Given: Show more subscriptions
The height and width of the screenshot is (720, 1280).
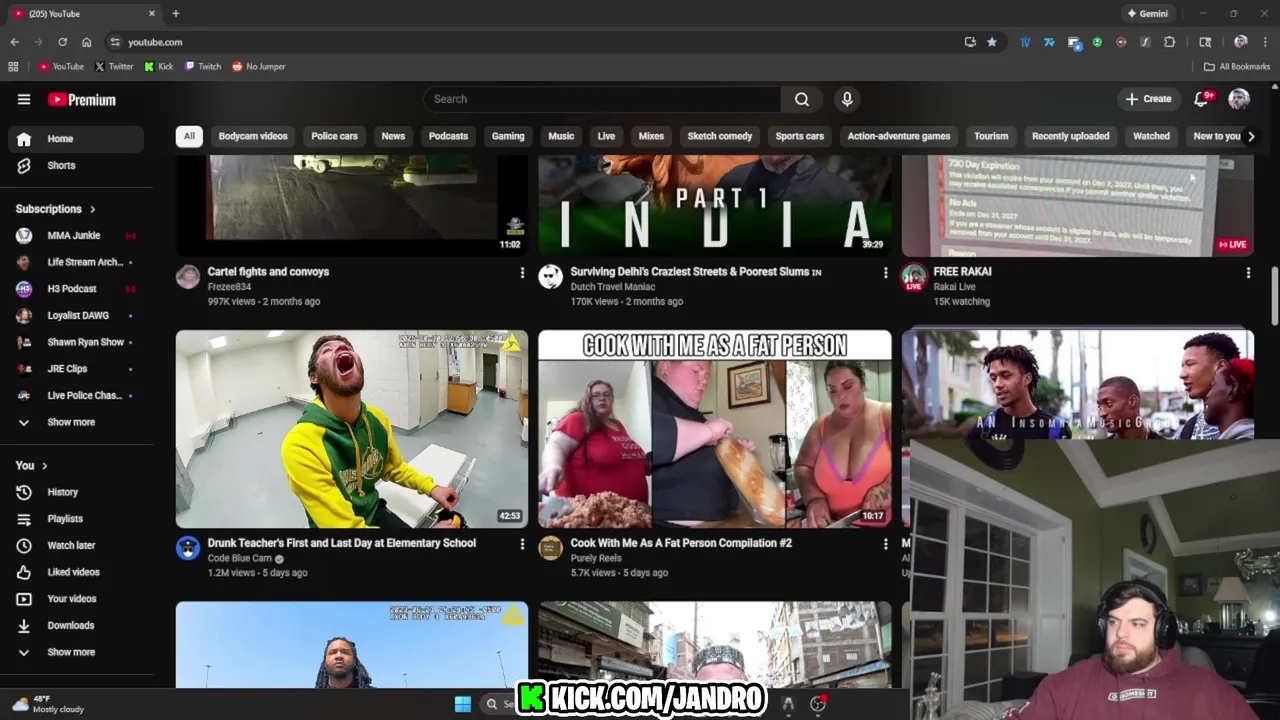Looking at the screenshot, I should (x=70, y=422).
